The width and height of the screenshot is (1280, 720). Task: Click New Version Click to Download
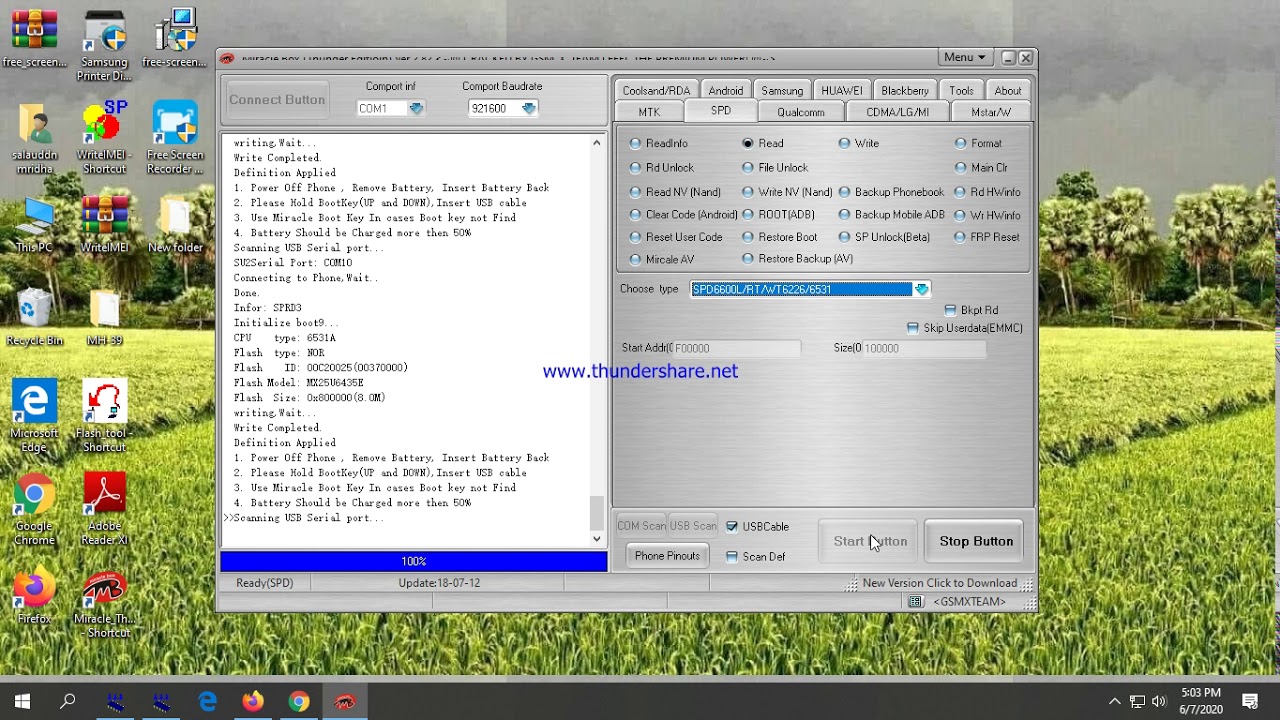940,583
